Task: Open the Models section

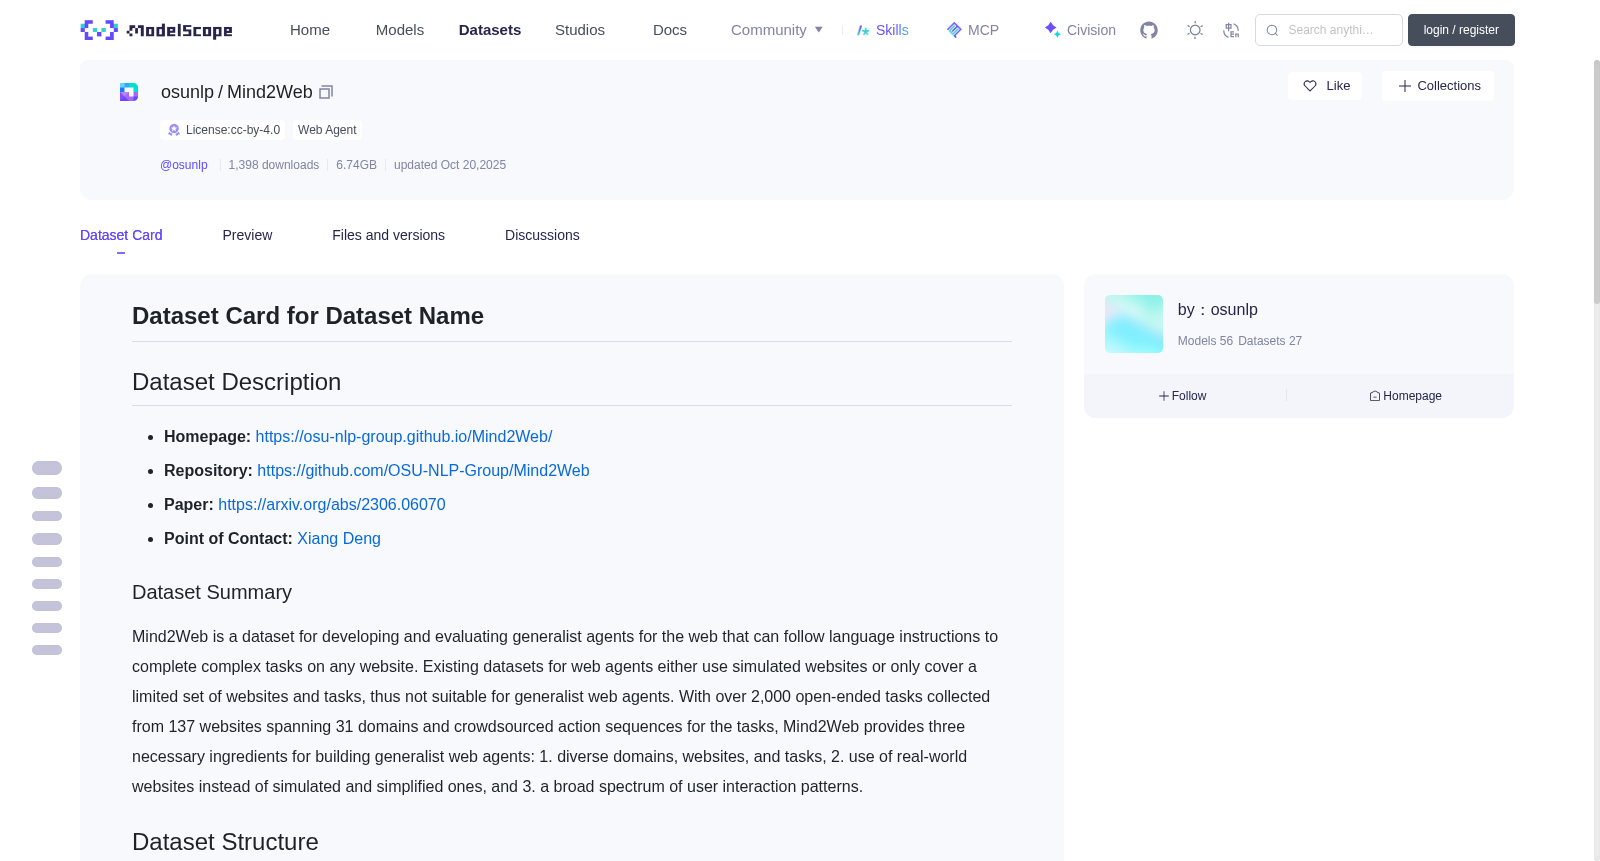Action: 400,30
